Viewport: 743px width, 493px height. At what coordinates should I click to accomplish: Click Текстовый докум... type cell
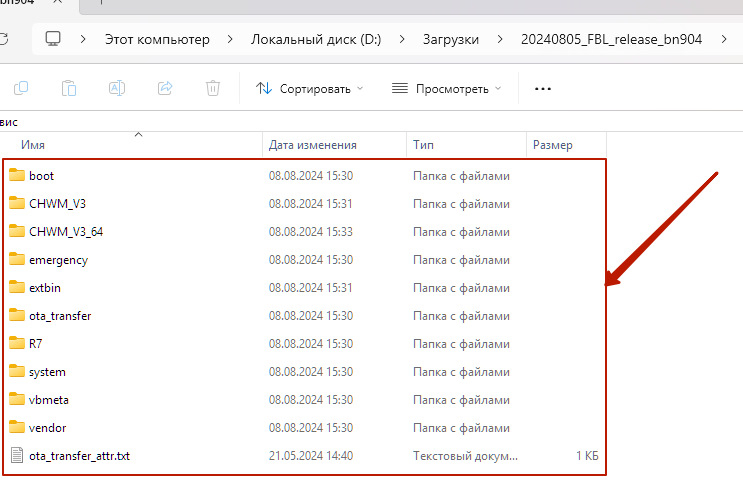[x=465, y=456]
